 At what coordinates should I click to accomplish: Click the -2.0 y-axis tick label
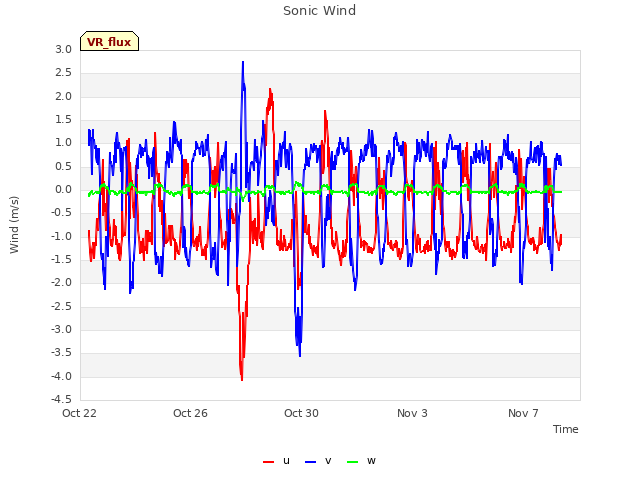click(61, 282)
